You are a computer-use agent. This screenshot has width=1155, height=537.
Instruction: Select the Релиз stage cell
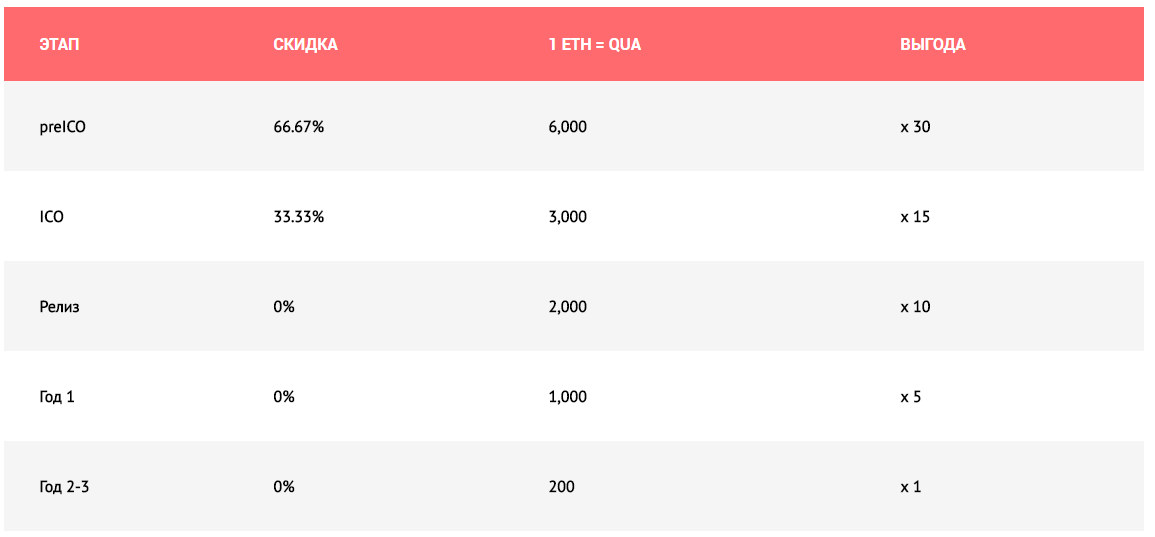point(60,306)
